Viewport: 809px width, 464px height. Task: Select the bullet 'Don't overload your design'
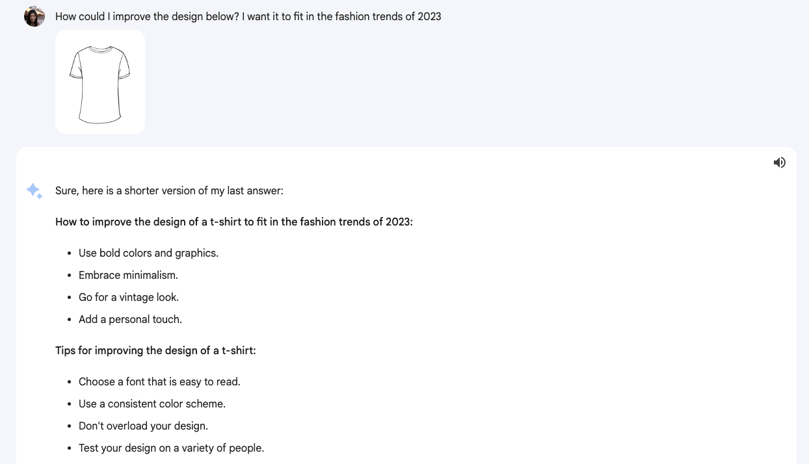143,426
